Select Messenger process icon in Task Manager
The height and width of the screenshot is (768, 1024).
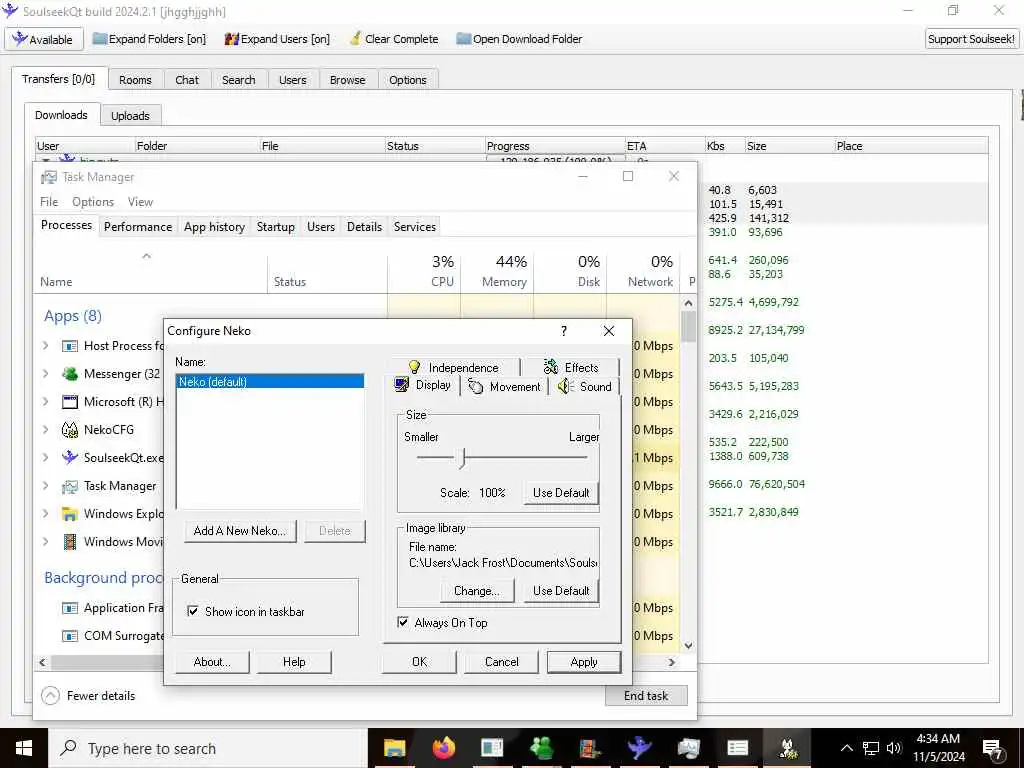click(x=70, y=374)
